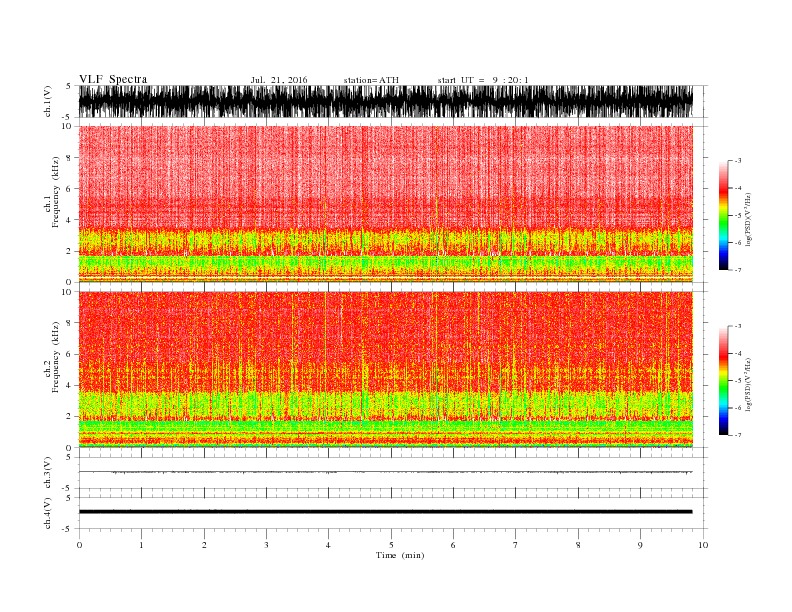The width and height of the screenshot is (792, 612).
Task: Click the ch.2 "log(PSD)(V²/Hz)" colorbar label
Action: (x=748, y=384)
